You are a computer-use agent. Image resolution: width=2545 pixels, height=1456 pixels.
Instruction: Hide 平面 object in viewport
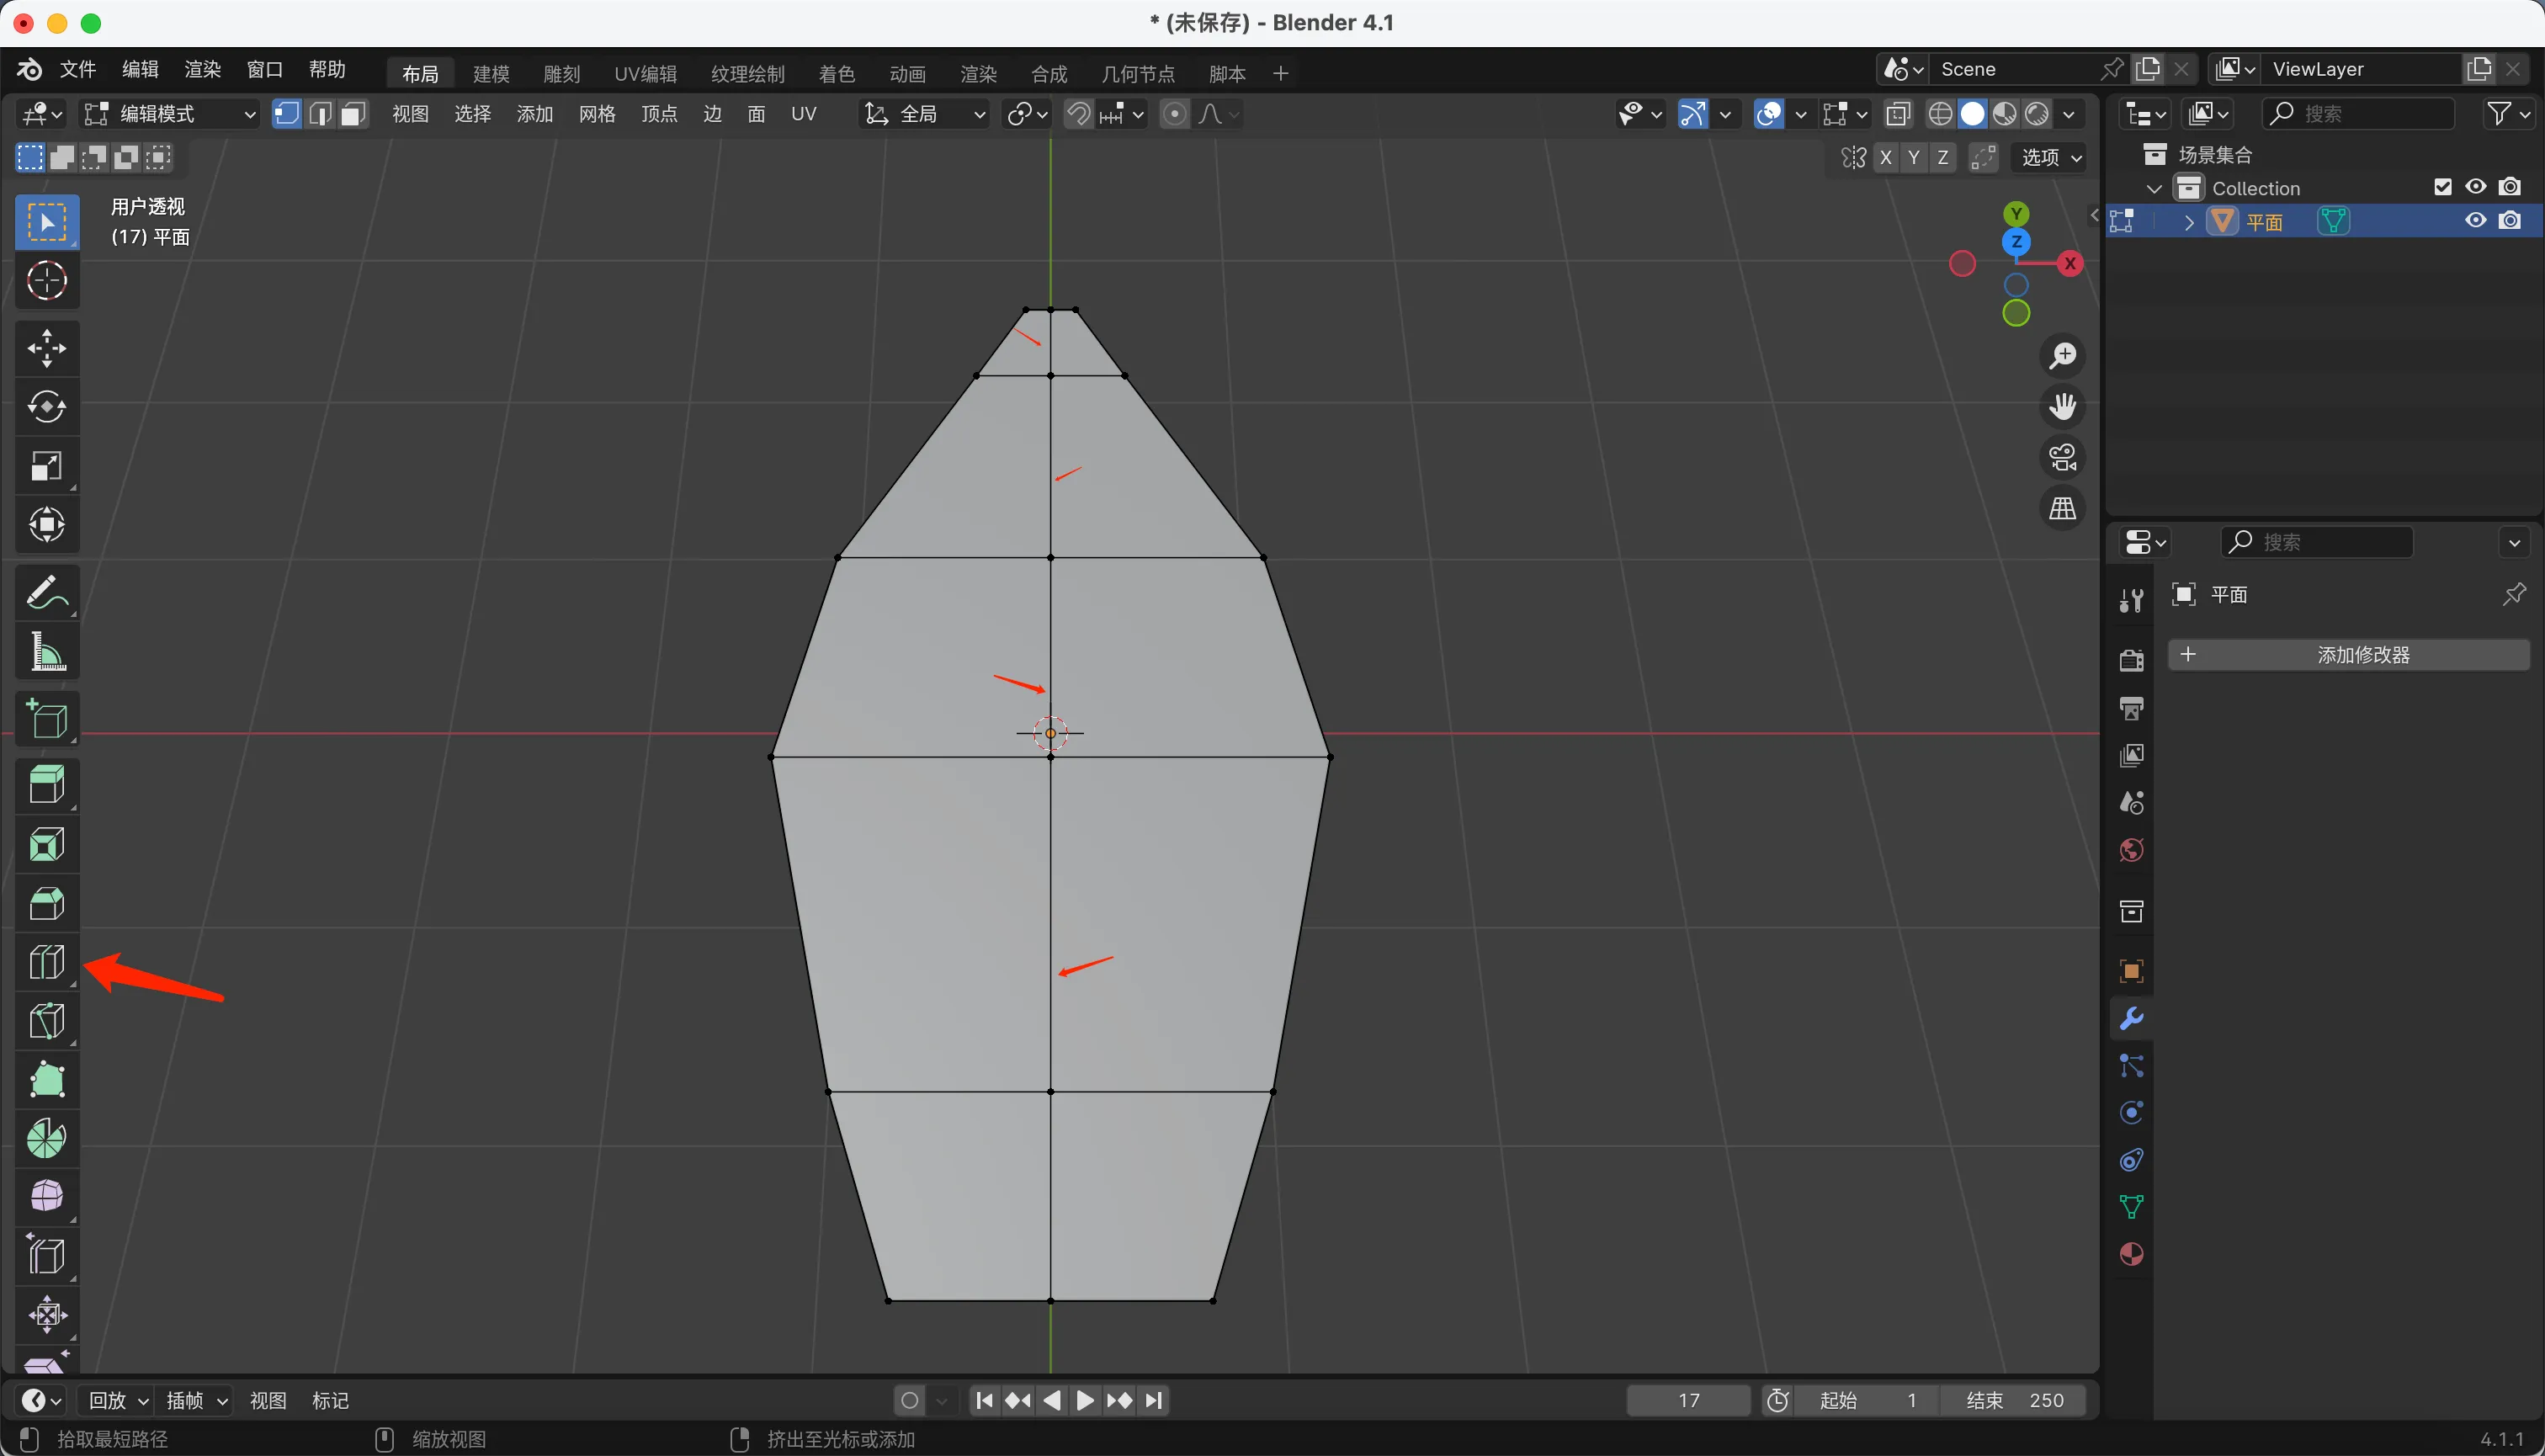[2475, 221]
